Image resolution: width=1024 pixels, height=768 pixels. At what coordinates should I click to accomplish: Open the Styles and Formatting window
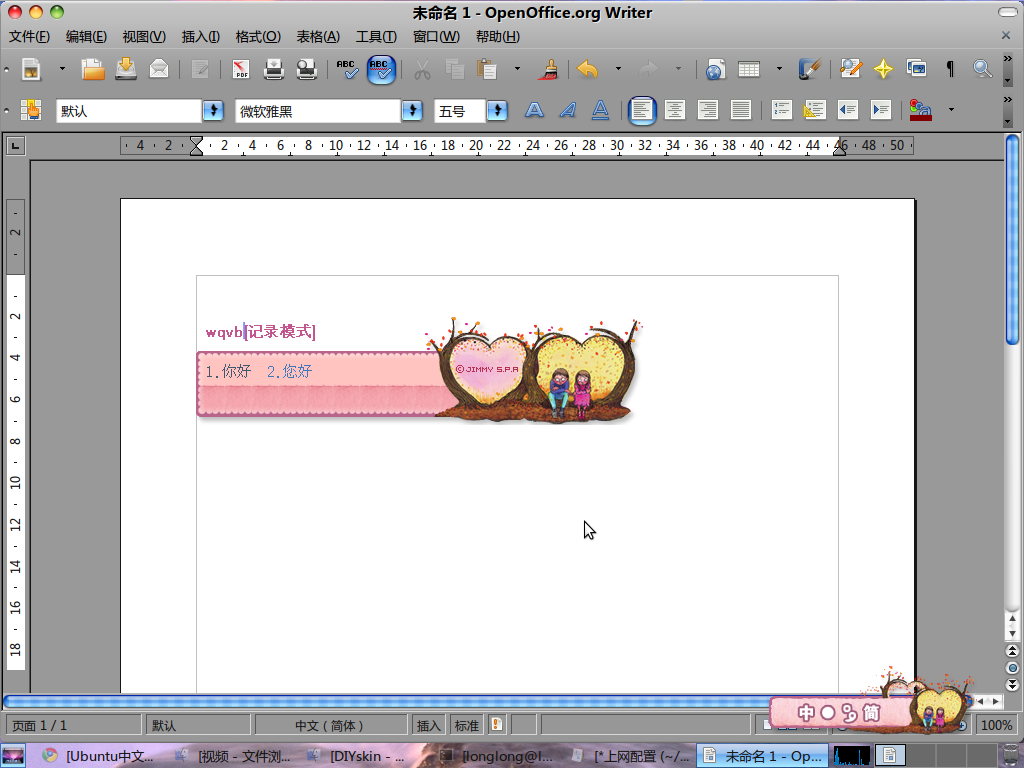point(31,110)
